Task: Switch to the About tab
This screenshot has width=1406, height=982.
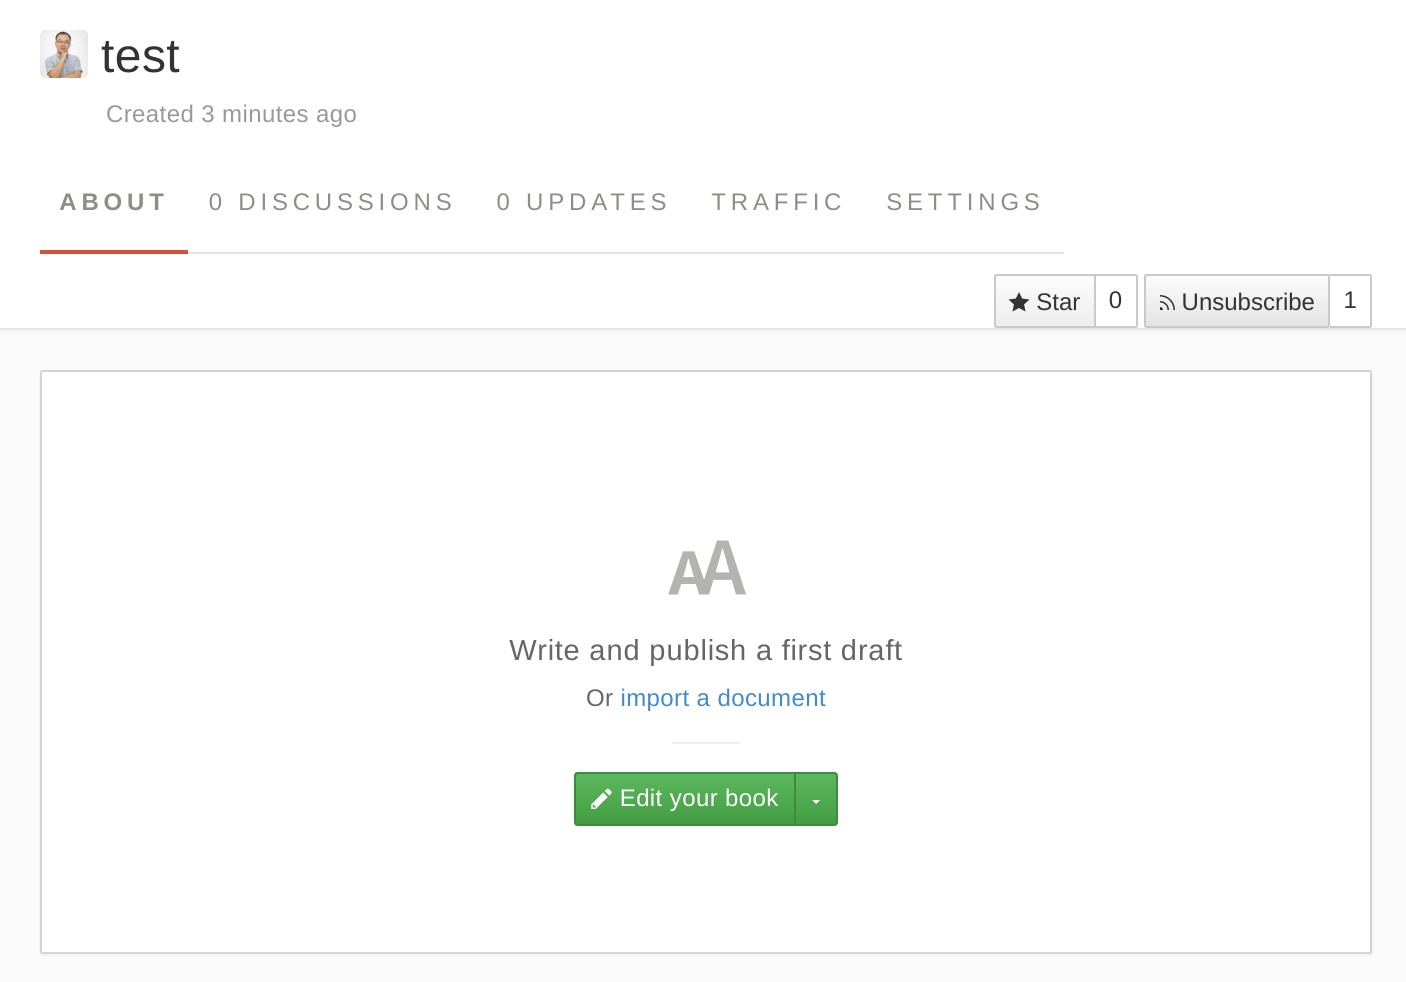Action: [113, 202]
